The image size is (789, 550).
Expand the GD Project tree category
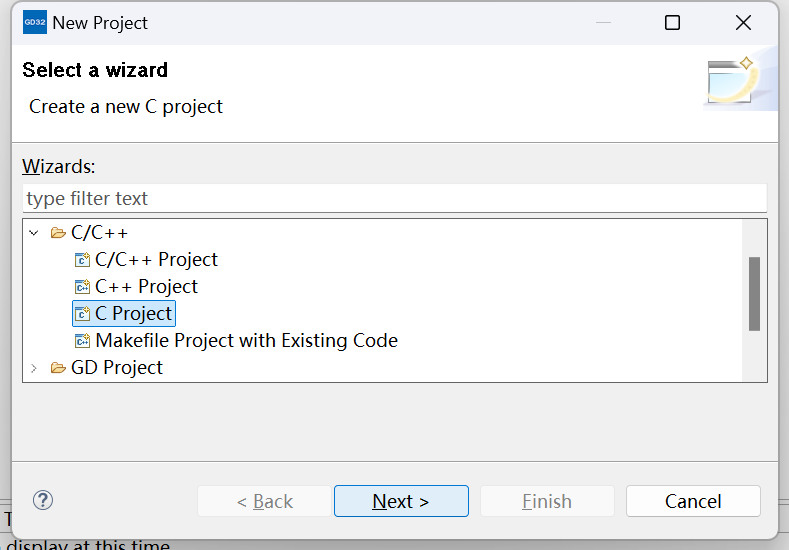(34, 368)
